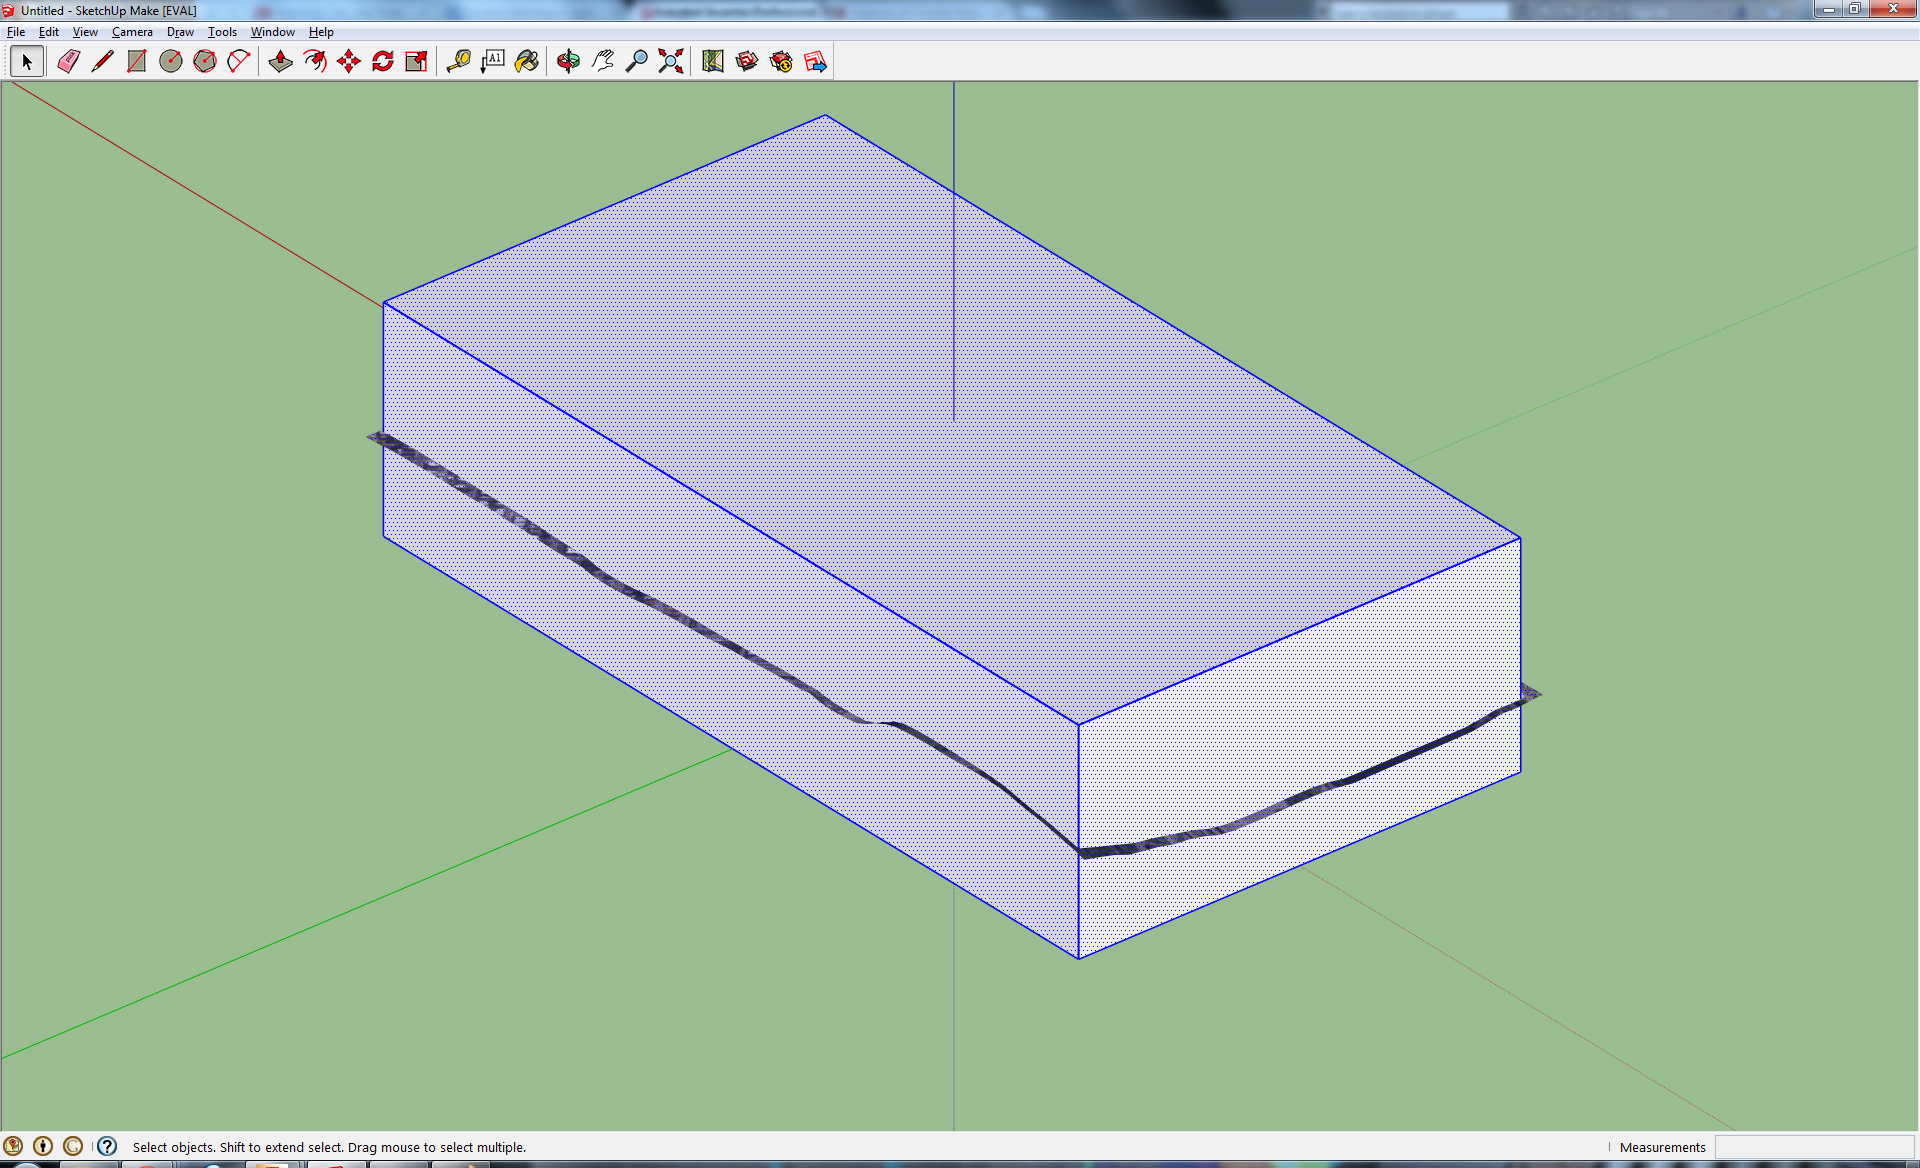Open Instructor help question mark icon
Screen dimensions: 1920x1168
(107, 1146)
